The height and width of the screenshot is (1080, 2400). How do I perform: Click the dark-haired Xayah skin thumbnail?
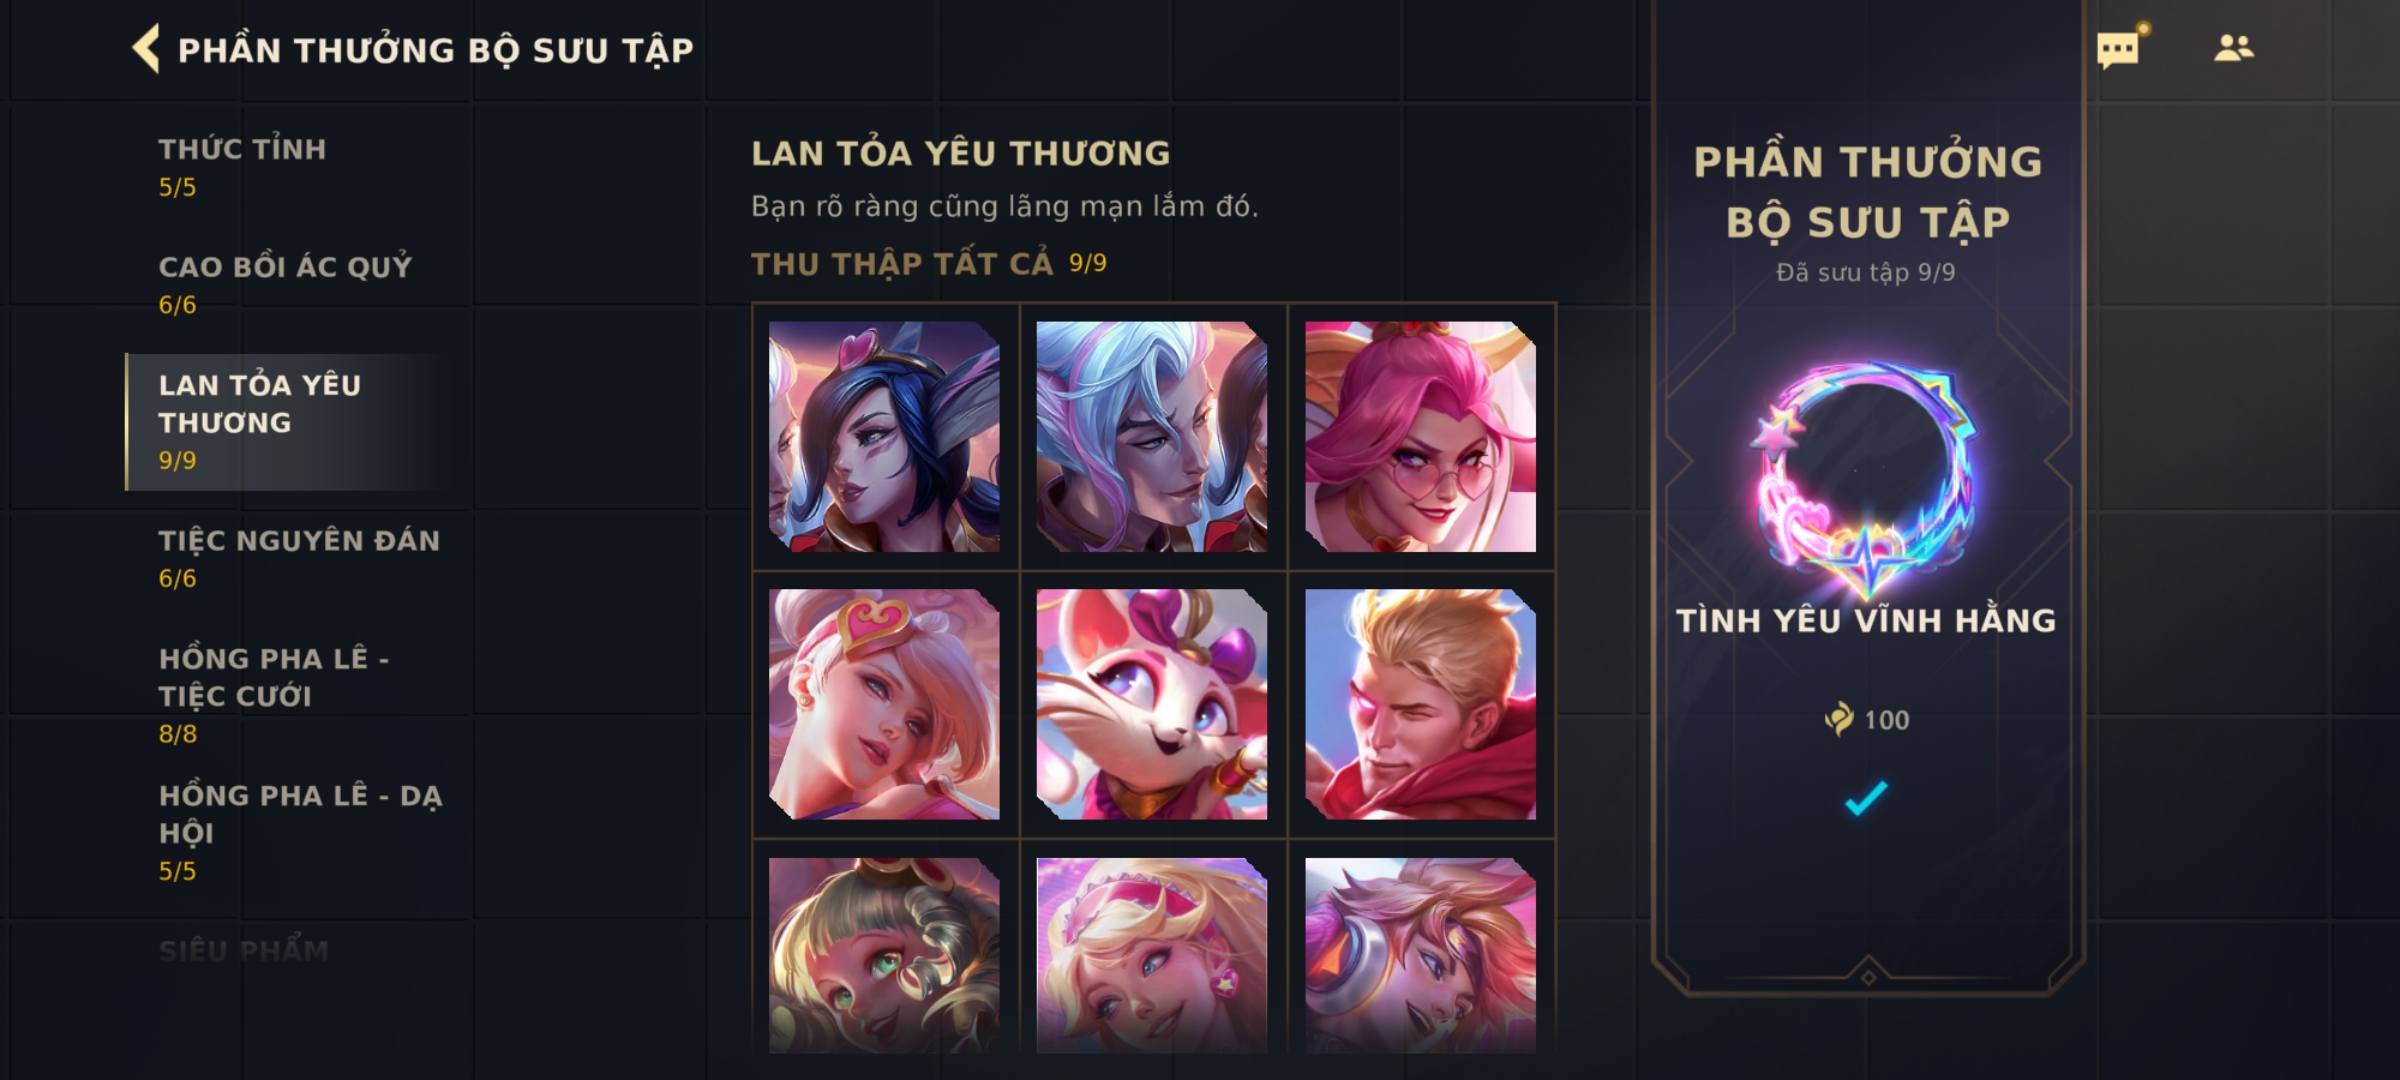coord(884,436)
